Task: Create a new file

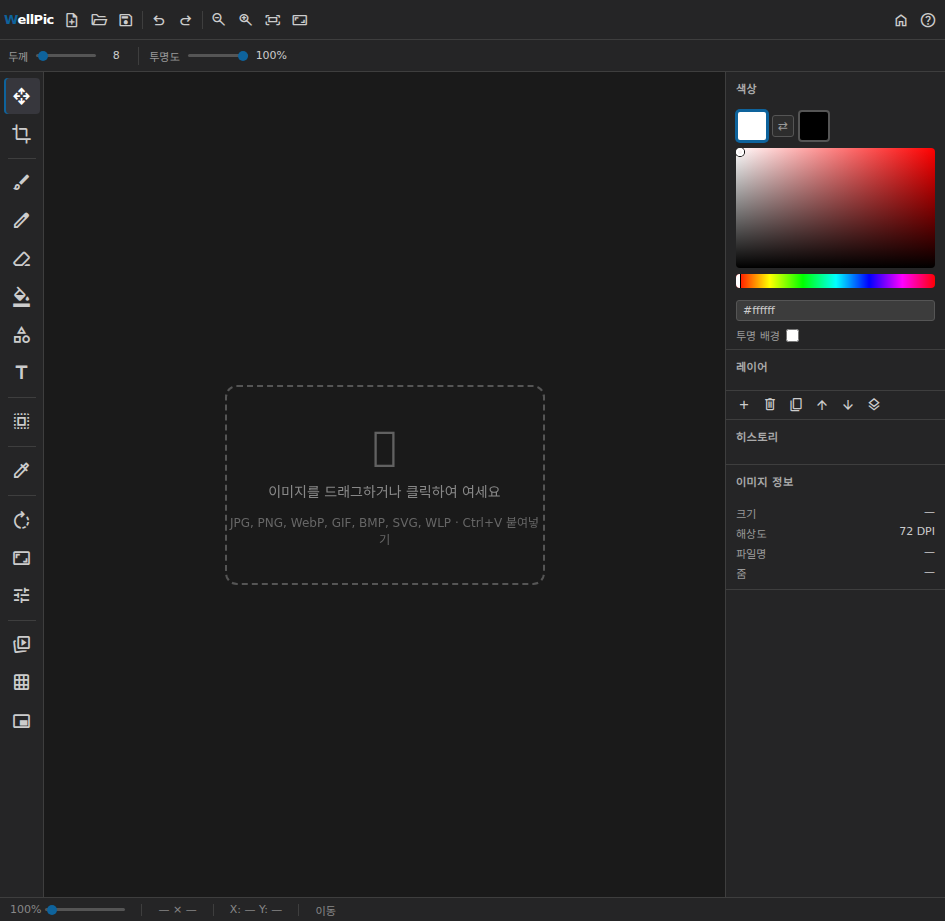Action: (x=72, y=20)
